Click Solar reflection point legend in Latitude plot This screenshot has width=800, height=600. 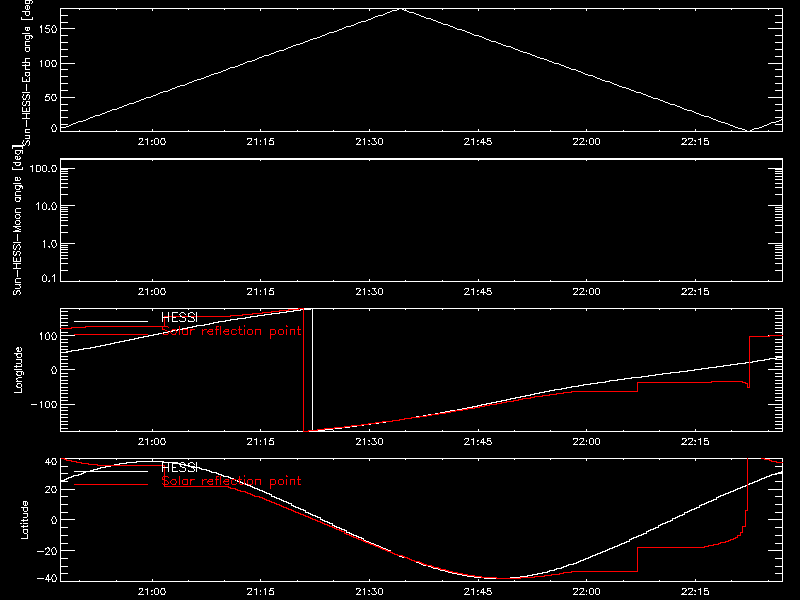pos(232,481)
